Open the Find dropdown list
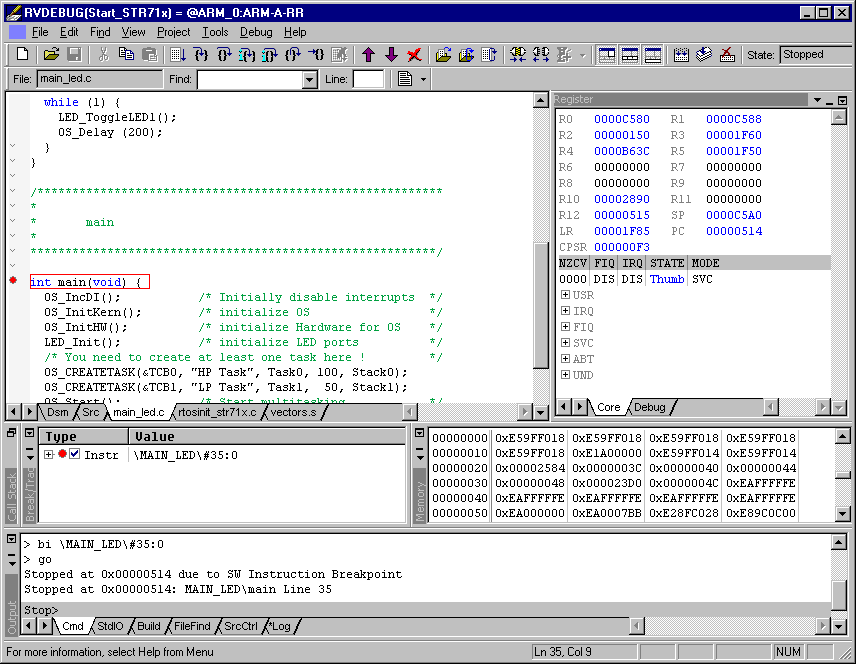The height and width of the screenshot is (664, 856). [x=309, y=79]
